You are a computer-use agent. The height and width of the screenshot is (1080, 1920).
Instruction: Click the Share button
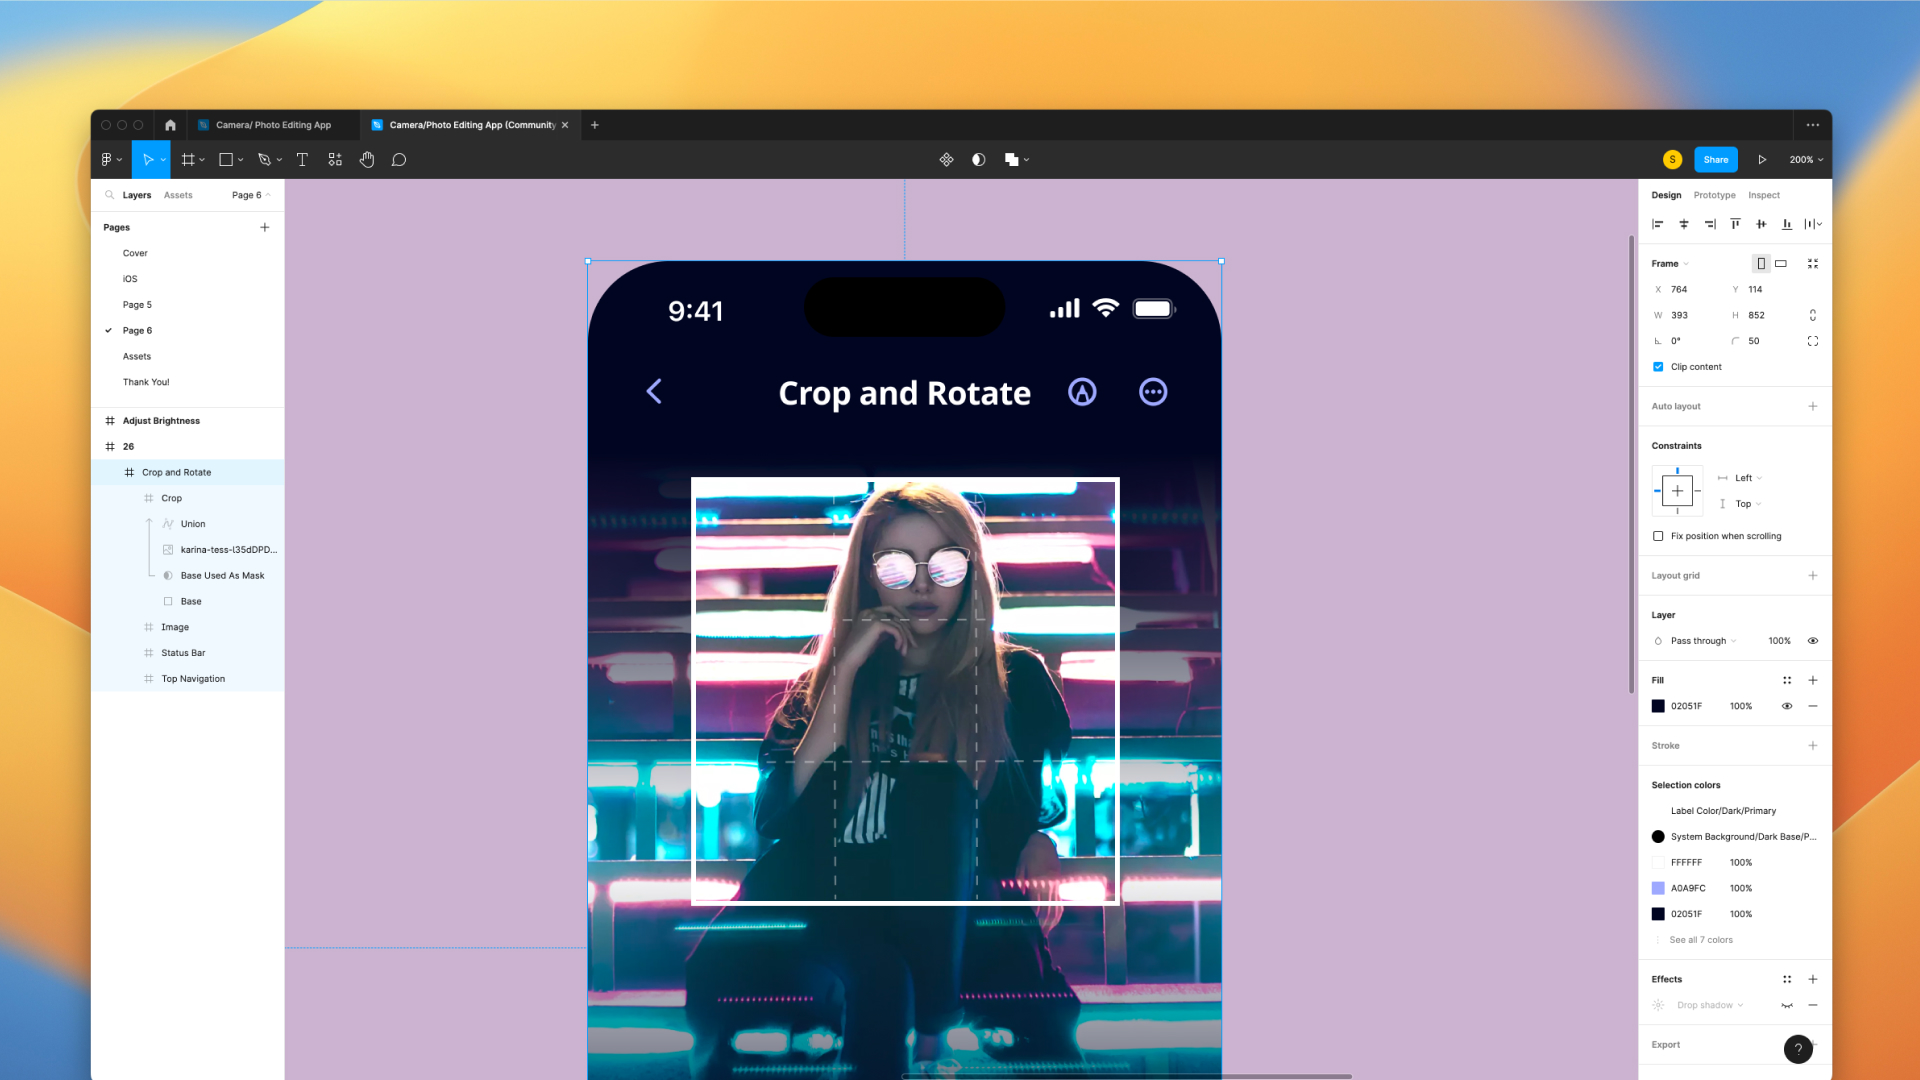(x=1716, y=159)
